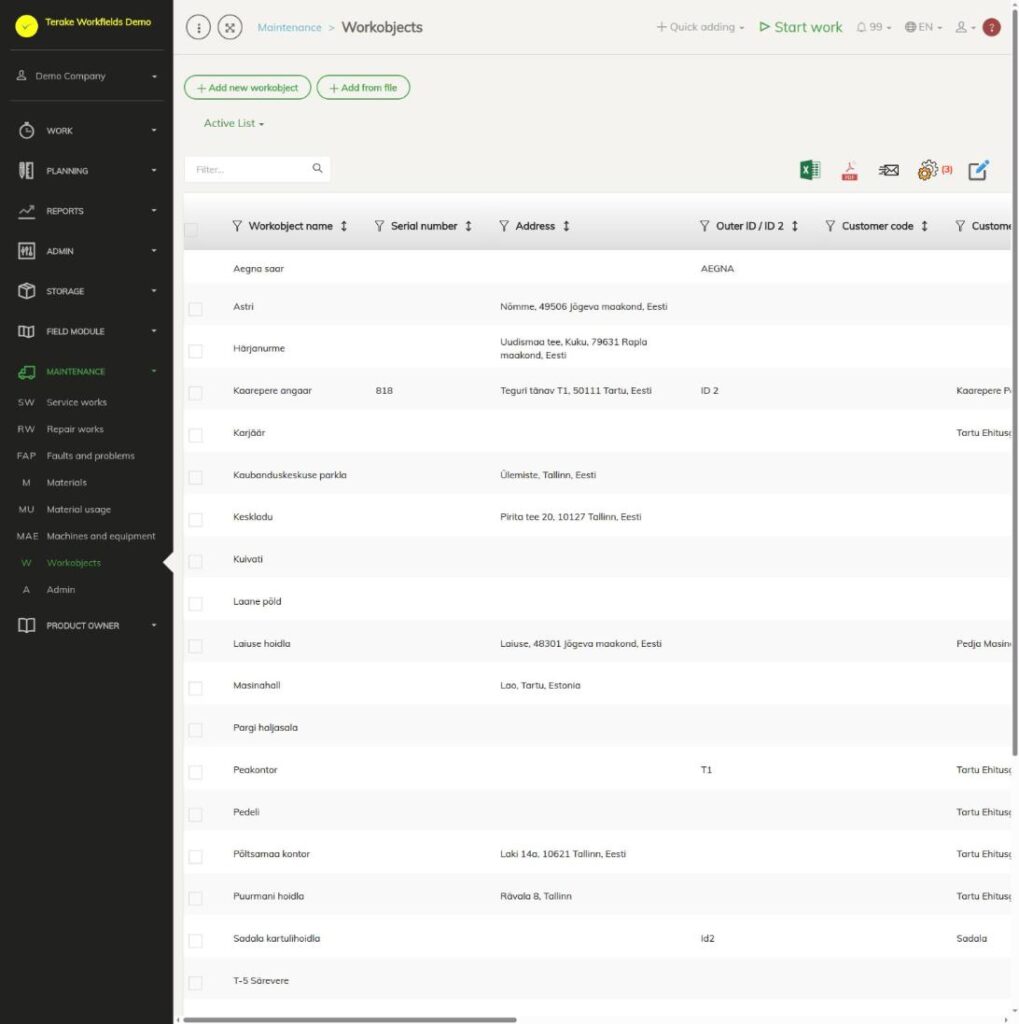Open the Quick adding dropdown
The height and width of the screenshot is (1024, 1019).
pos(700,27)
